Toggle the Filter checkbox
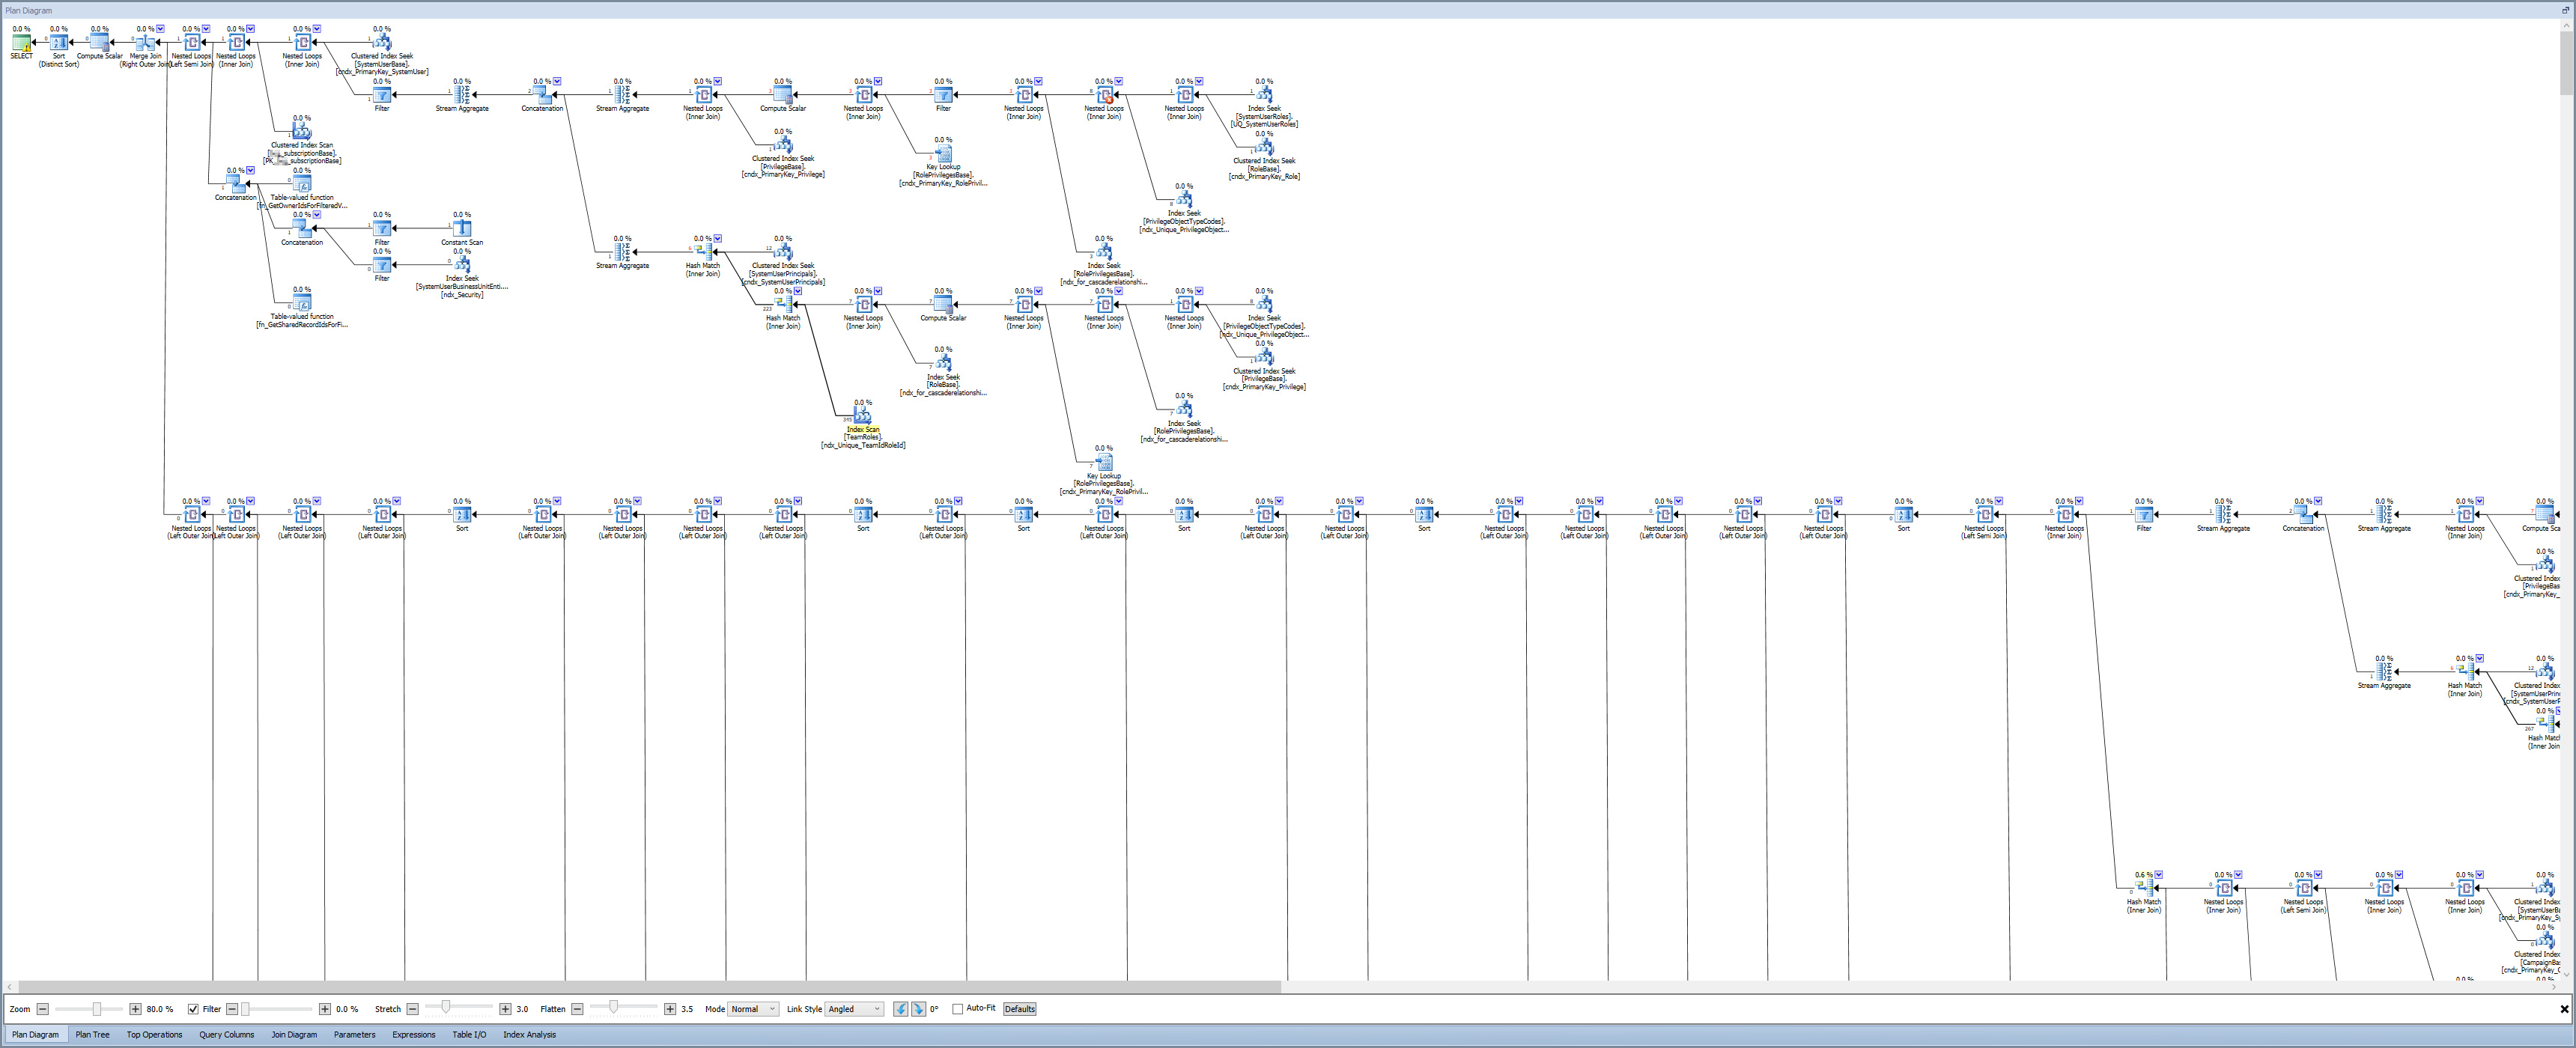Image resolution: width=2576 pixels, height=1048 pixels. [x=193, y=1009]
